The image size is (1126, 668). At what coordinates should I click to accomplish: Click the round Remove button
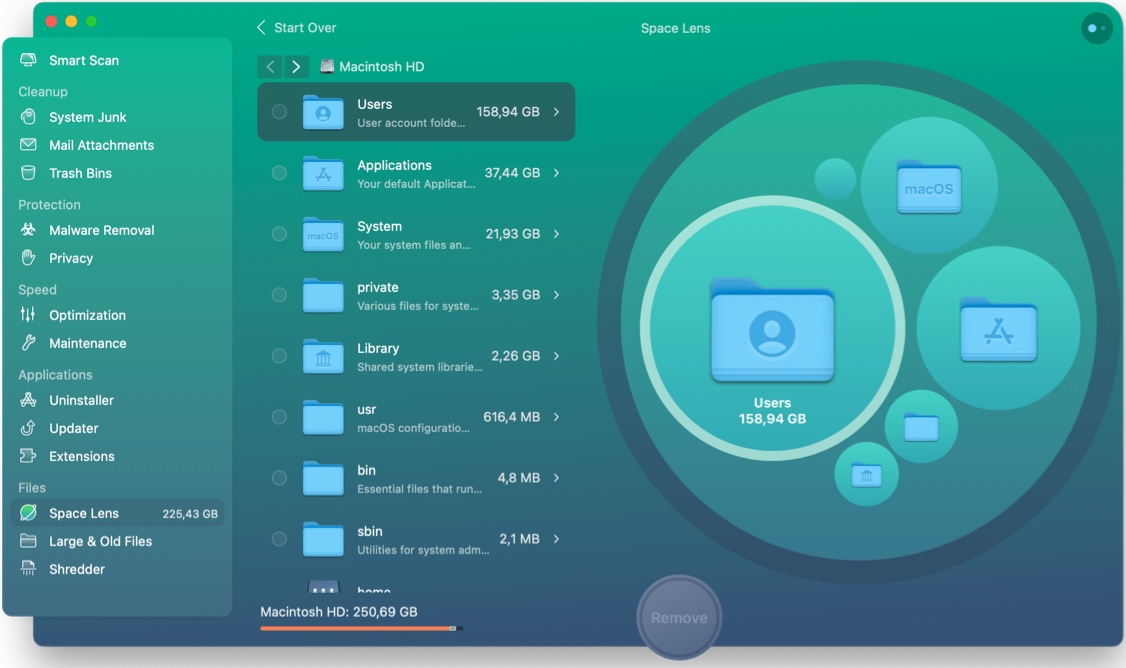pyautogui.click(x=679, y=618)
